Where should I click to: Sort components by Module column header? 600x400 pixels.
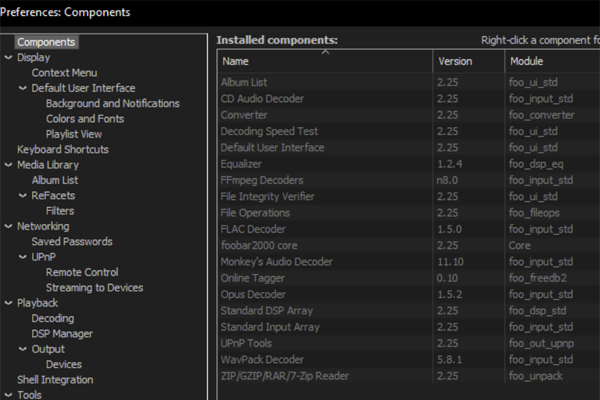tap(553, 61)
